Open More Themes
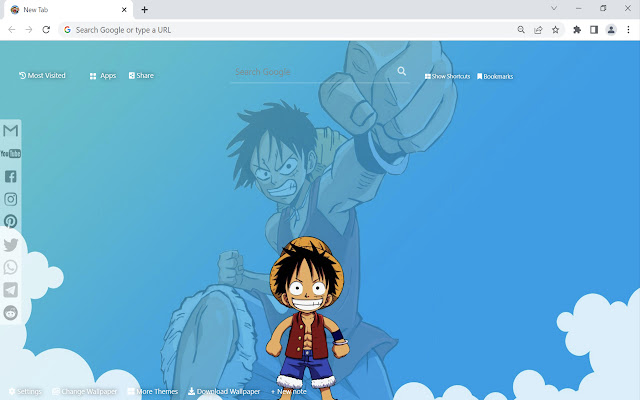 coord(153,391)
